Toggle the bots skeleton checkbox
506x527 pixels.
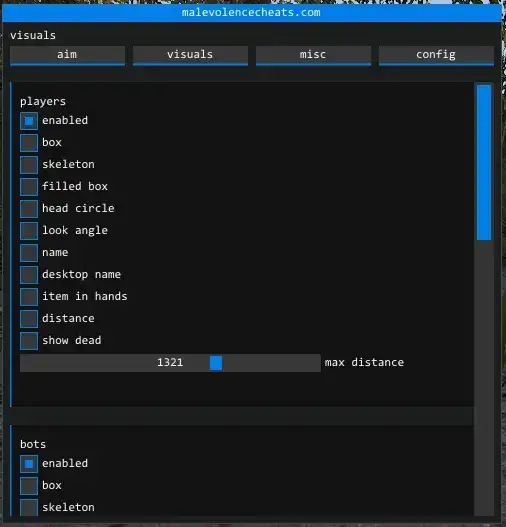tap(29, 508)
